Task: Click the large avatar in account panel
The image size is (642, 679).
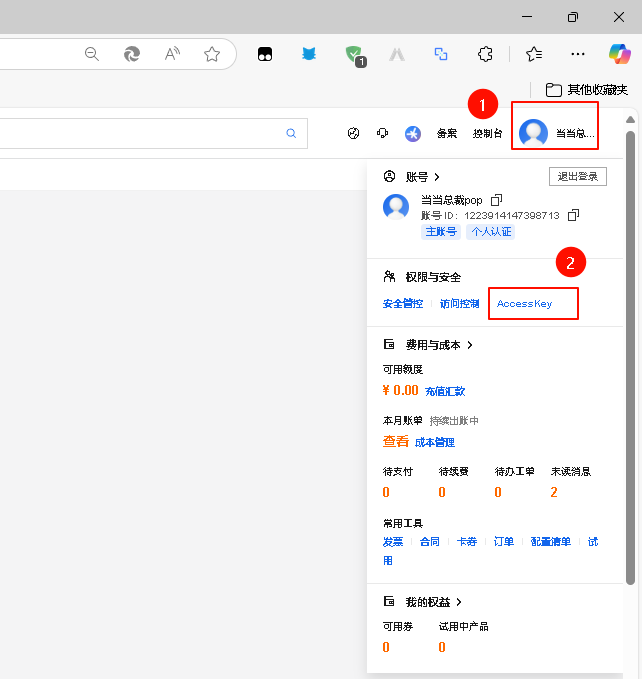Action: tap(396, 207)
